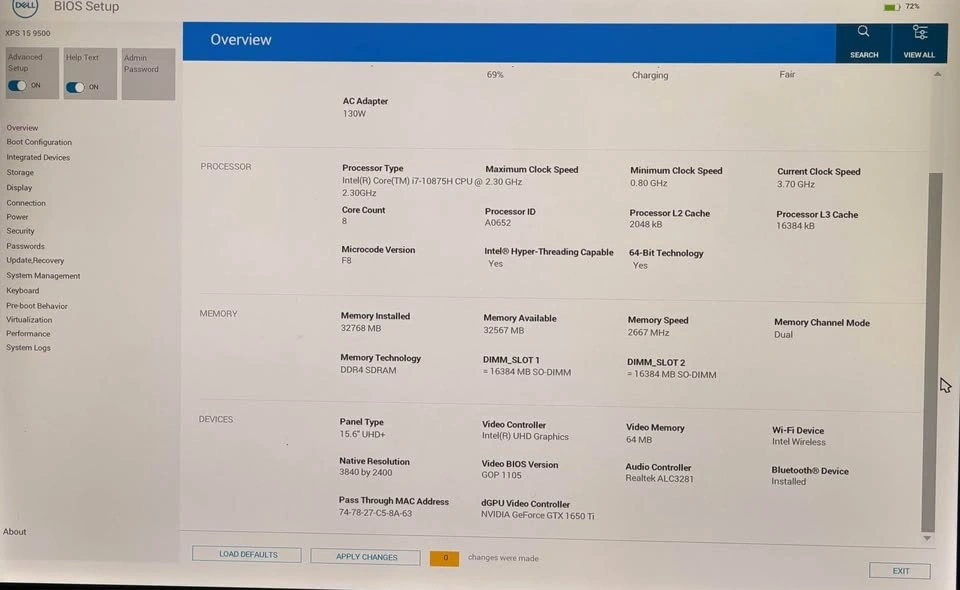Select Boot Configuration in sidebar
960x590 pixels.
[39, 142]
